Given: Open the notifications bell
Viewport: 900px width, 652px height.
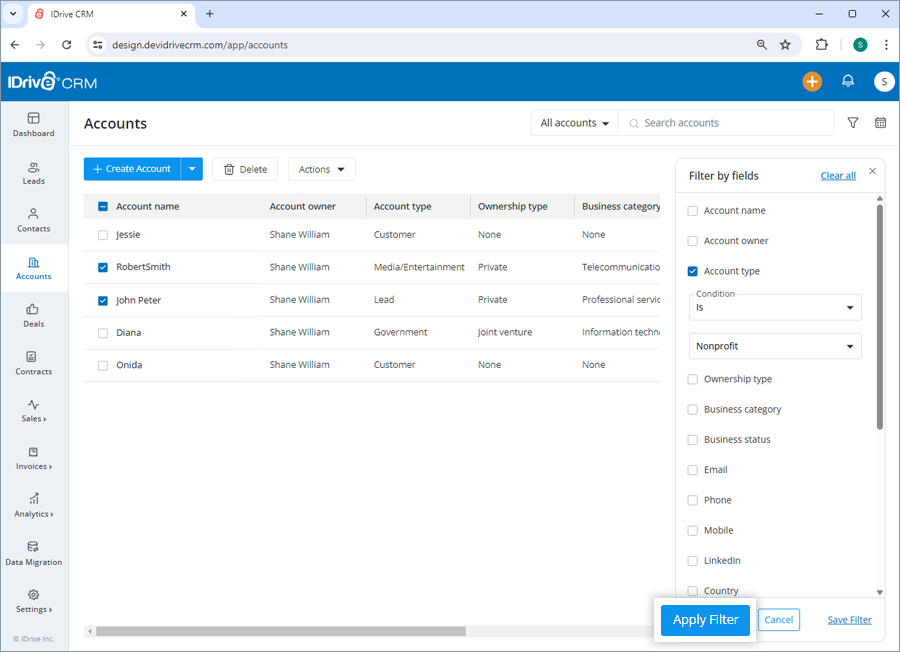Looking at the screenshot, I should tap(848, 81).
